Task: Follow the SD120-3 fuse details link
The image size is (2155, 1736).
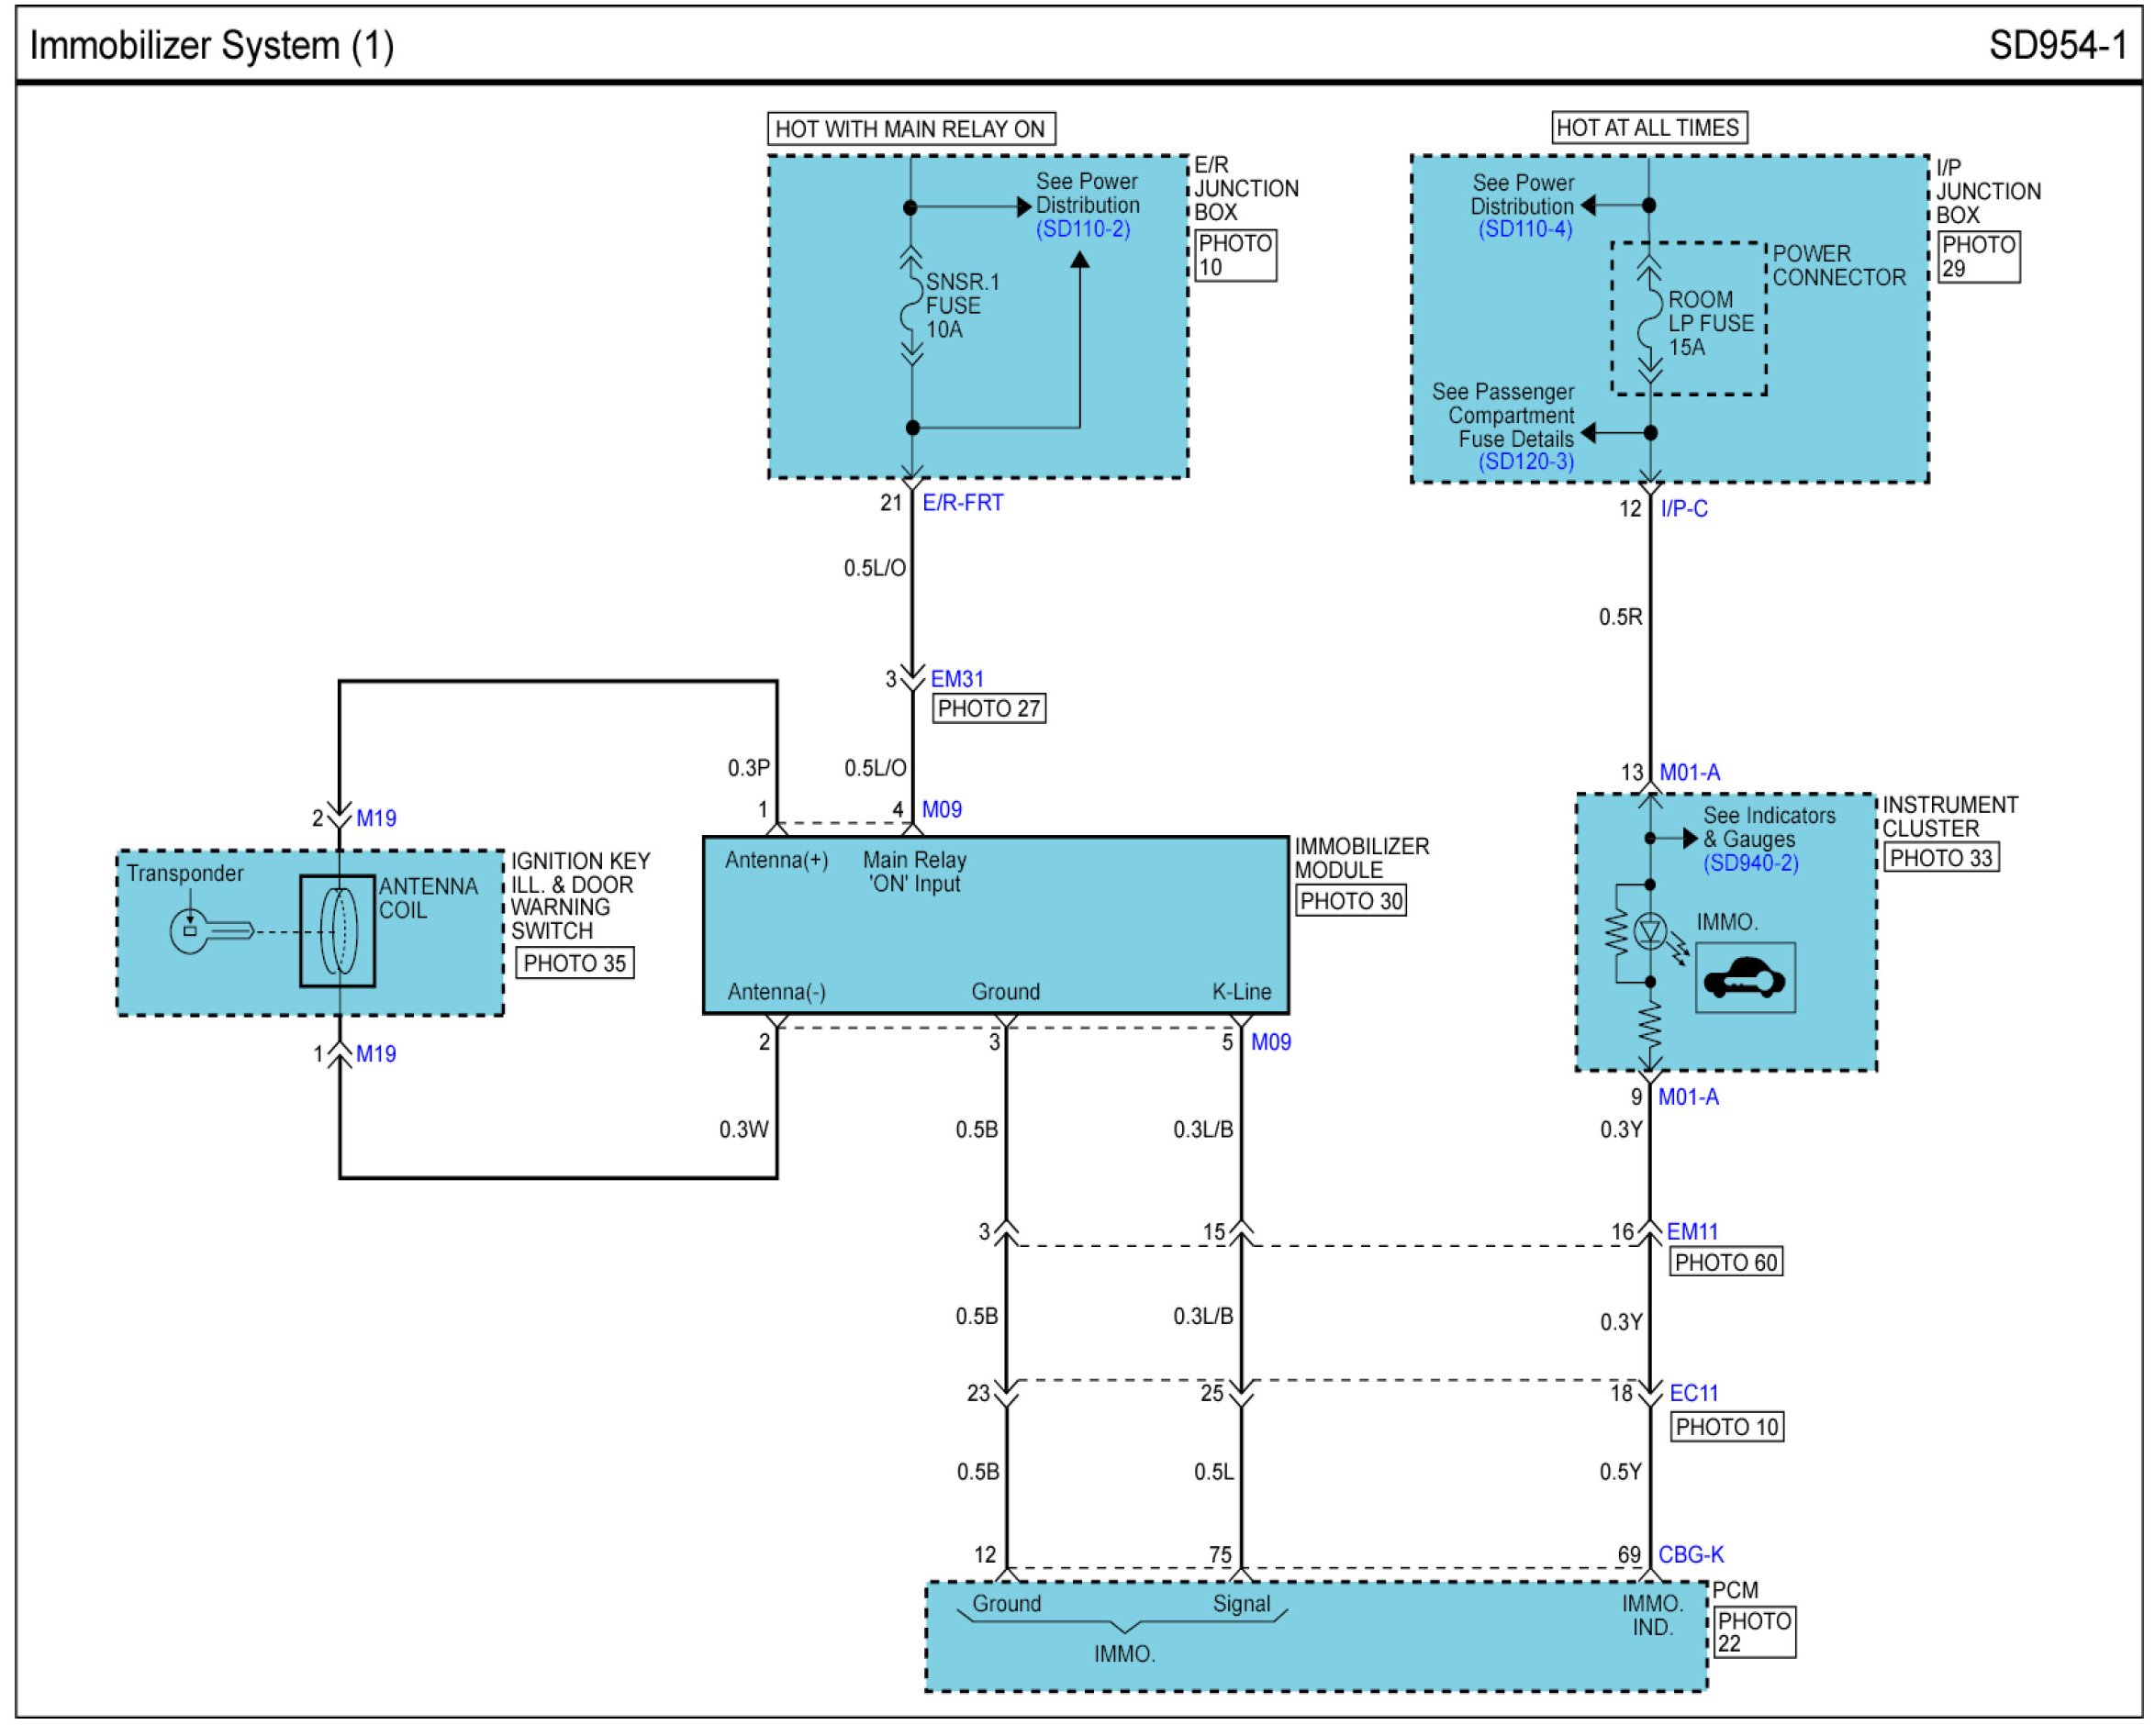Action: click(1526, 462)
